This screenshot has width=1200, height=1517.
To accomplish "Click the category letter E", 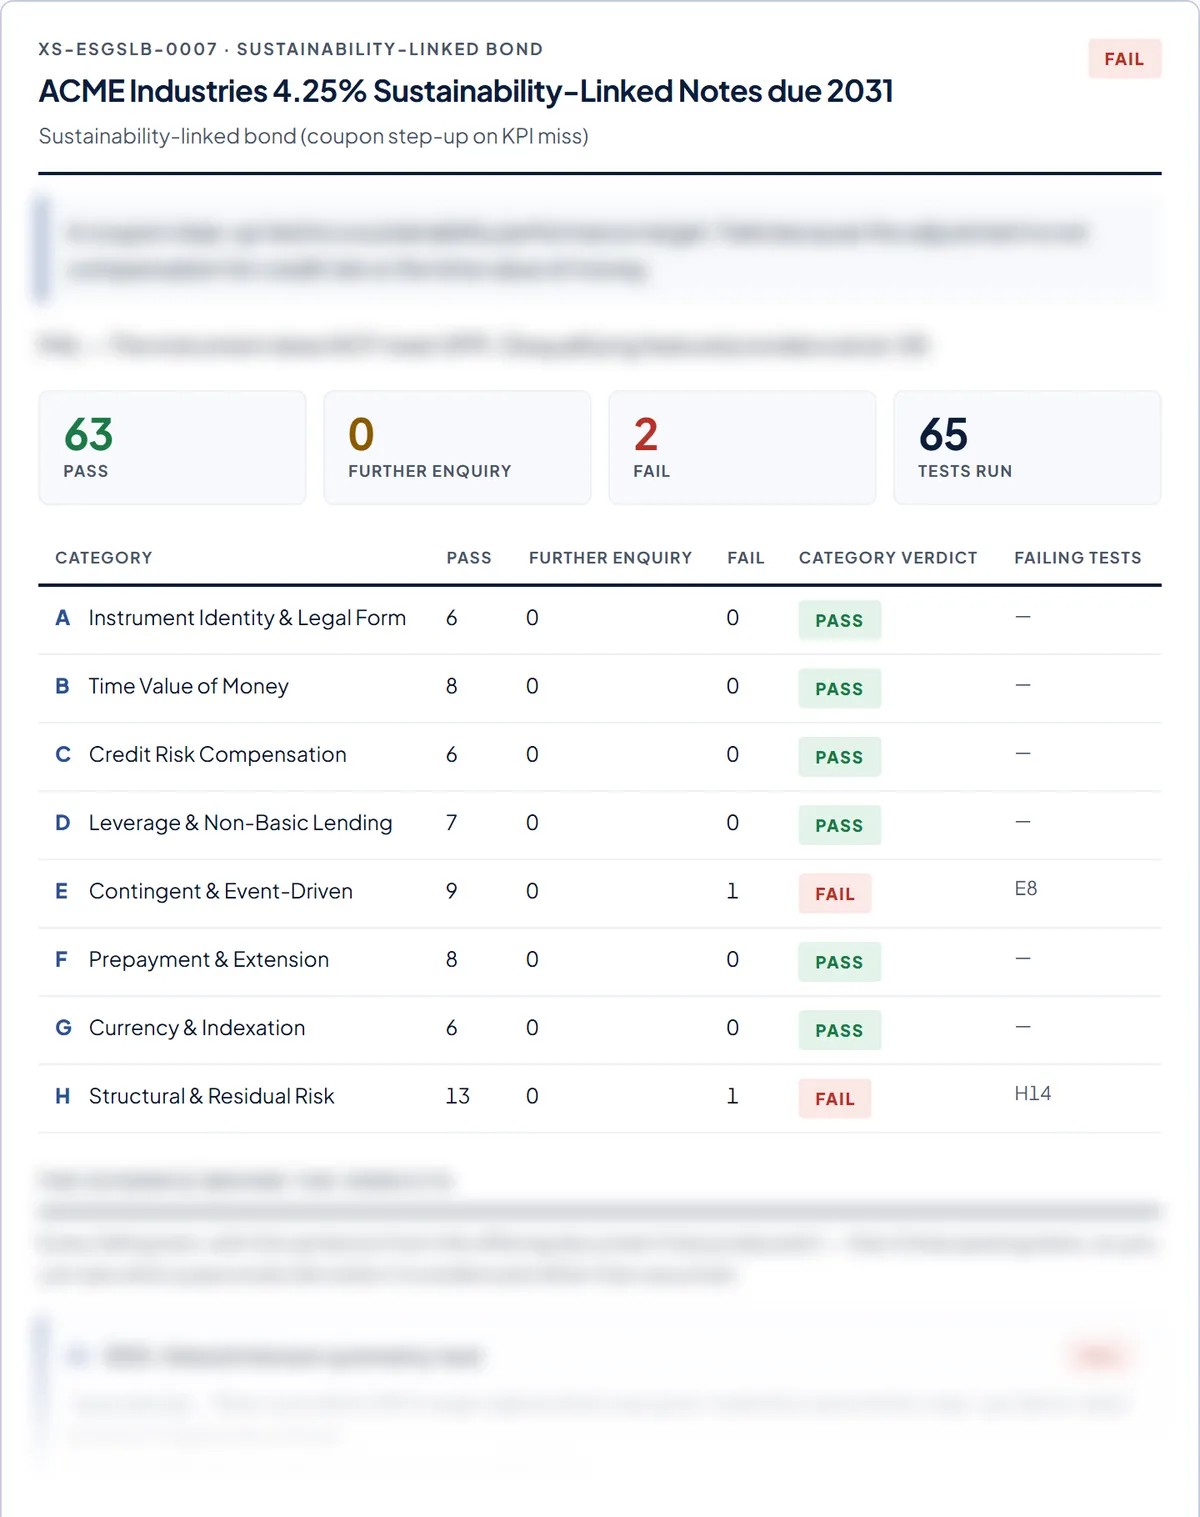I will point(62,891).
